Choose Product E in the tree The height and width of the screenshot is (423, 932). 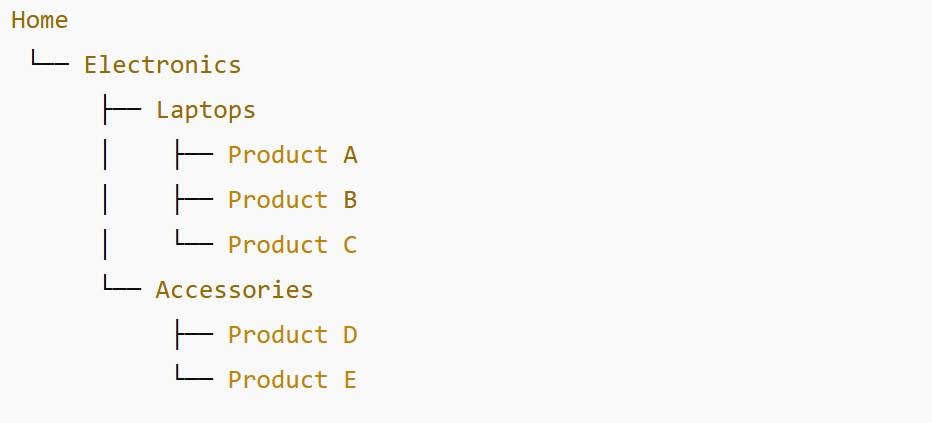292,380
